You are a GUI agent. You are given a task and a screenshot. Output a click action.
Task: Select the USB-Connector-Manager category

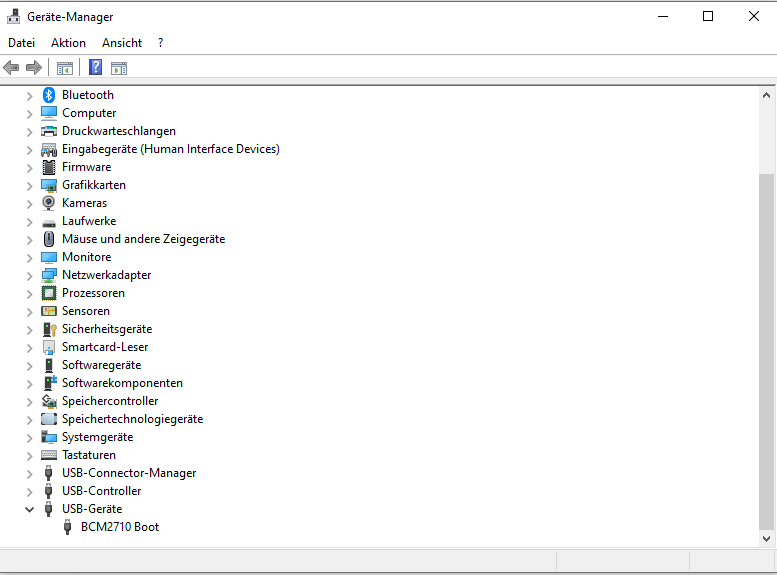click(x=129, y=473)
